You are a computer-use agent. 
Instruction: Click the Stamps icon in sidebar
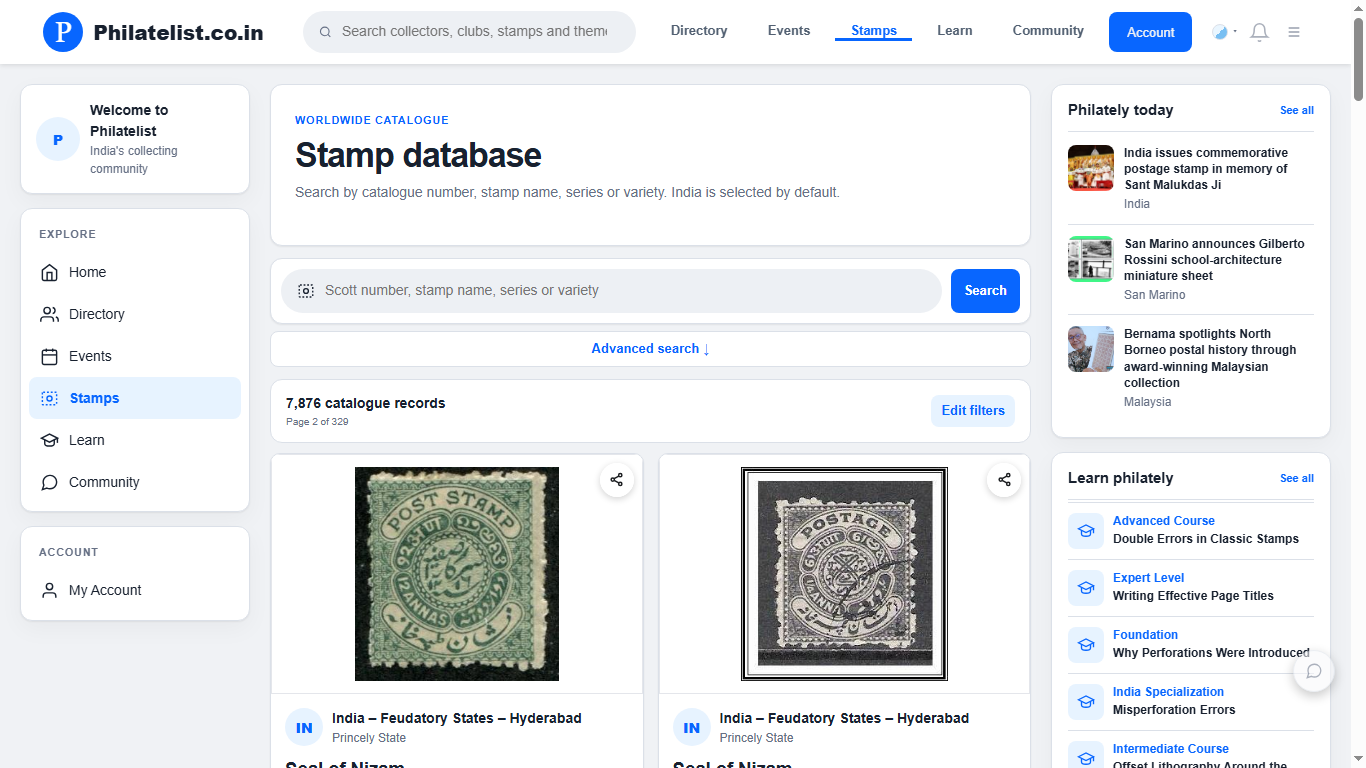point(49,398)
